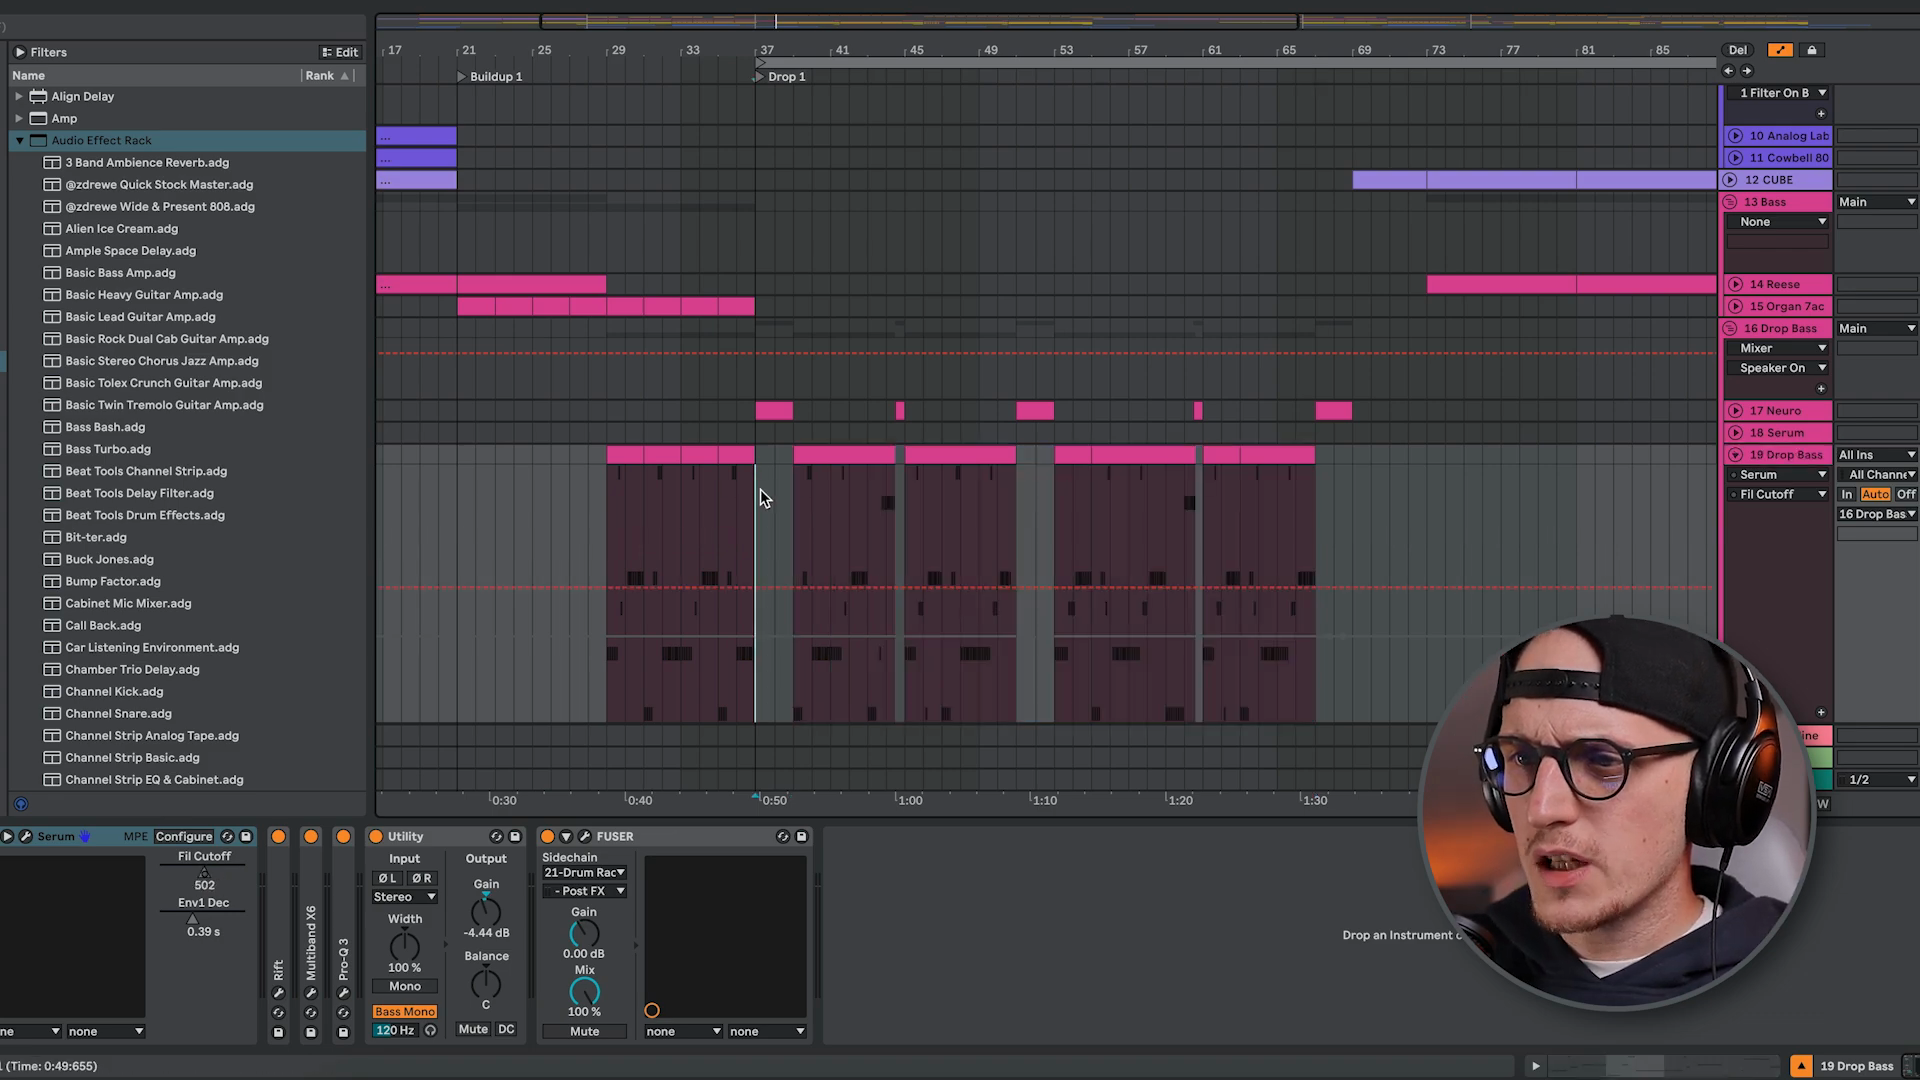The height and width of the screenshot is (1080, 1920).
Task: Click Bass Mono audition headphone icon
Action: 430,1030
